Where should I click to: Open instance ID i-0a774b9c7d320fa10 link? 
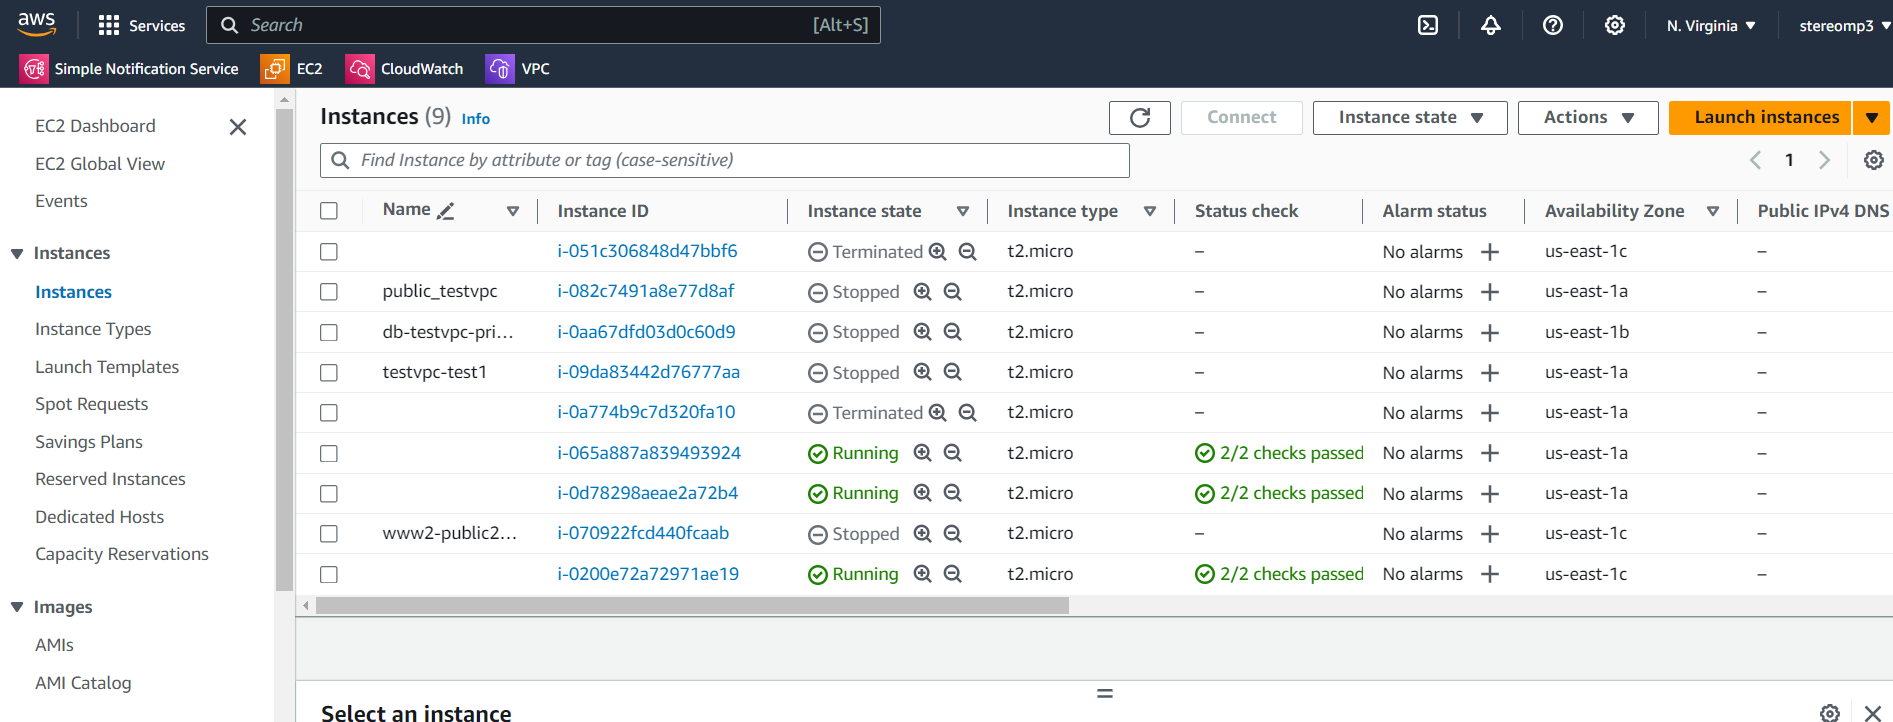tap(646, 412)
